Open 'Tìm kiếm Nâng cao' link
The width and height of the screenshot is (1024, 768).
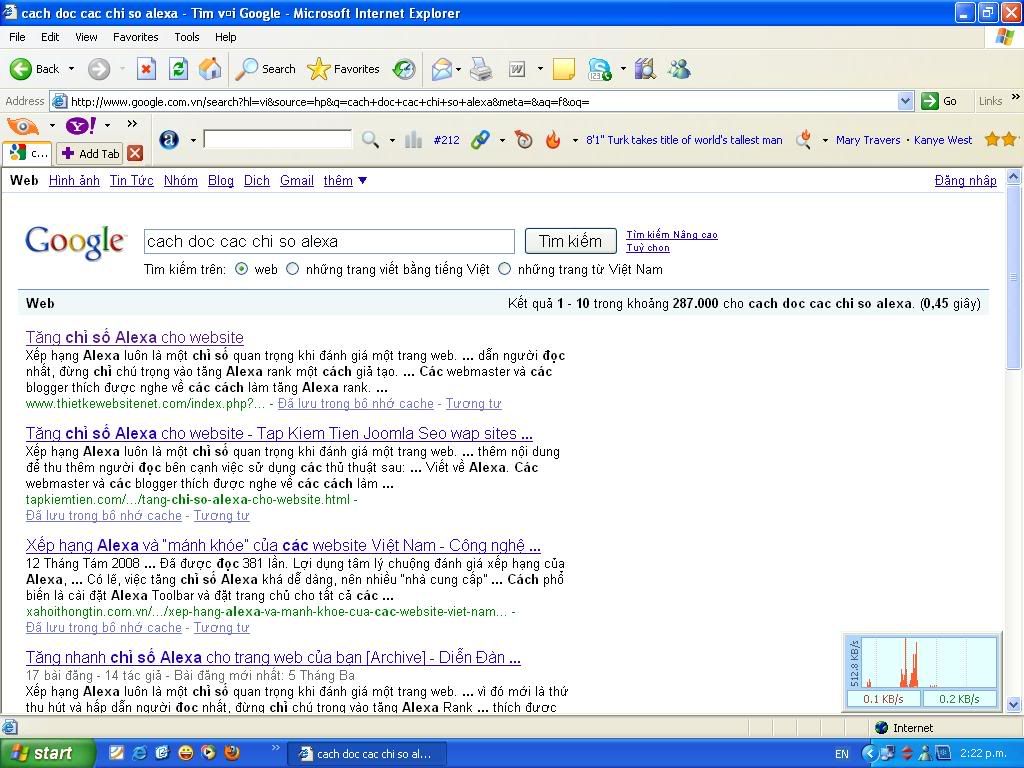click(x=672, y=234)
